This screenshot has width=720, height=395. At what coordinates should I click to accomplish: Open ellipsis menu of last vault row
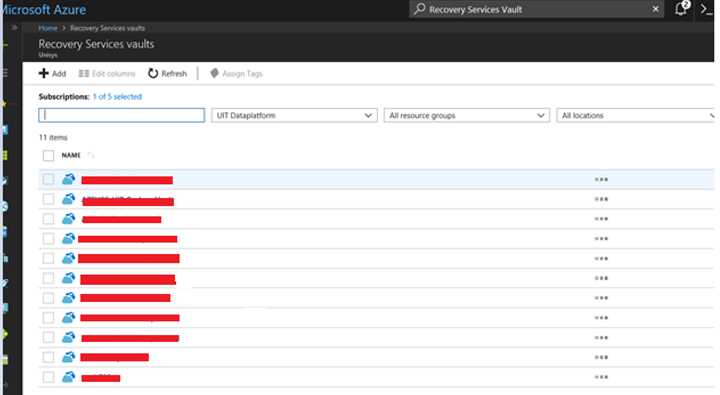601,377
